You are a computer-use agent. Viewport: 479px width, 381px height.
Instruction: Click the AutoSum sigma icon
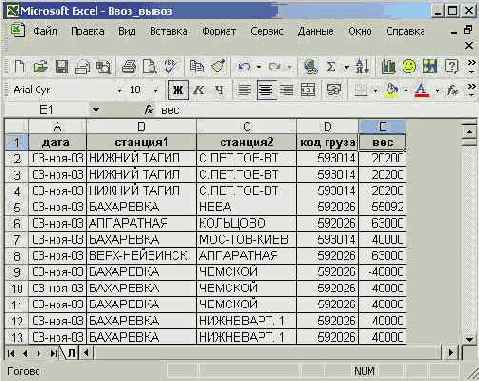click(331, 67)
